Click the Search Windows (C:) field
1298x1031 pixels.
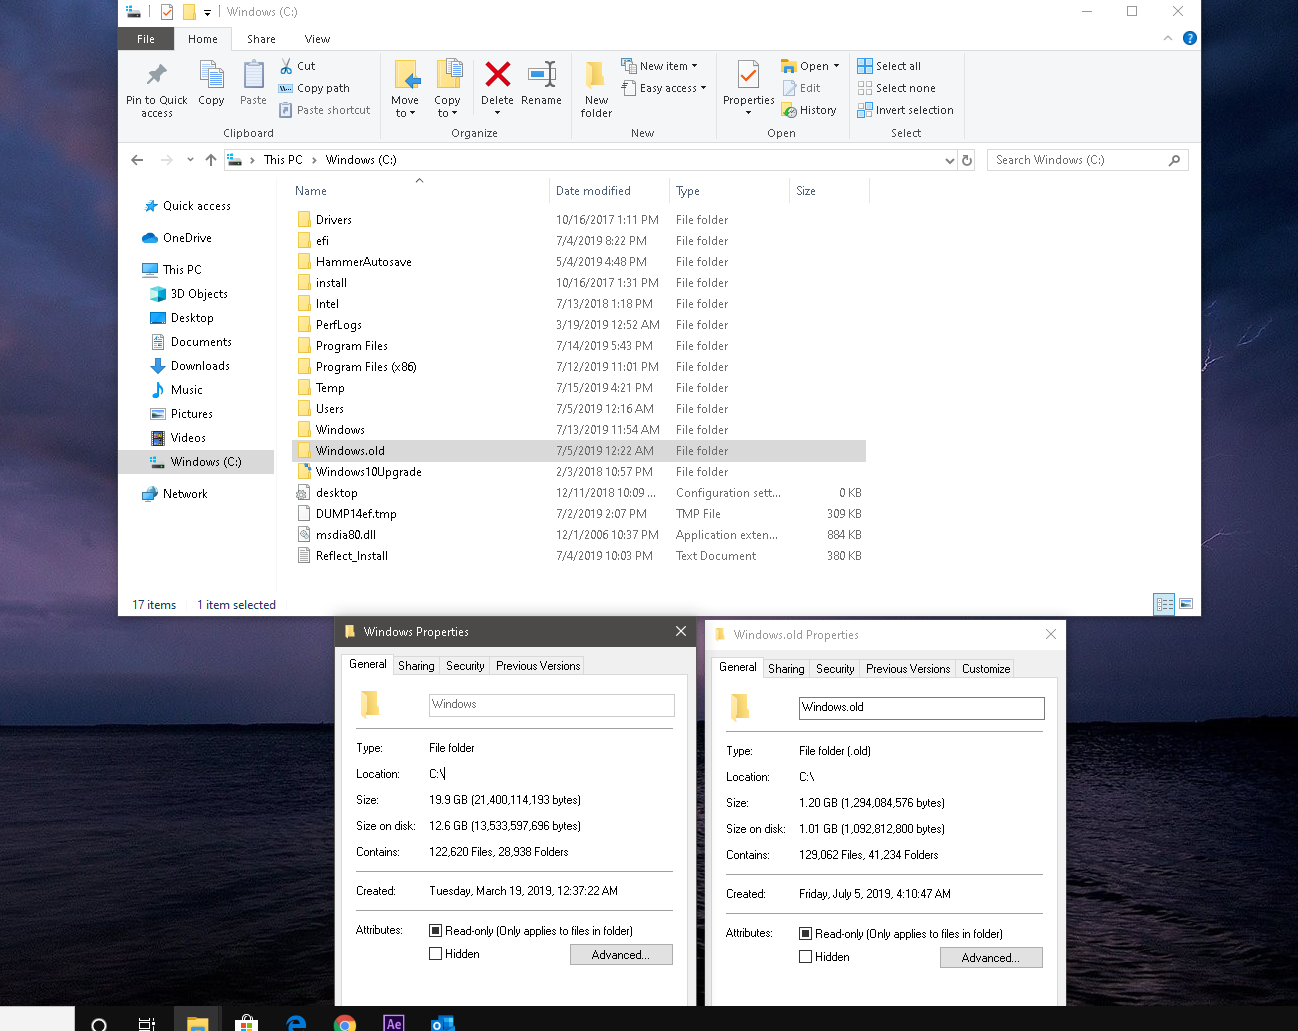[x=1088, y=160]
